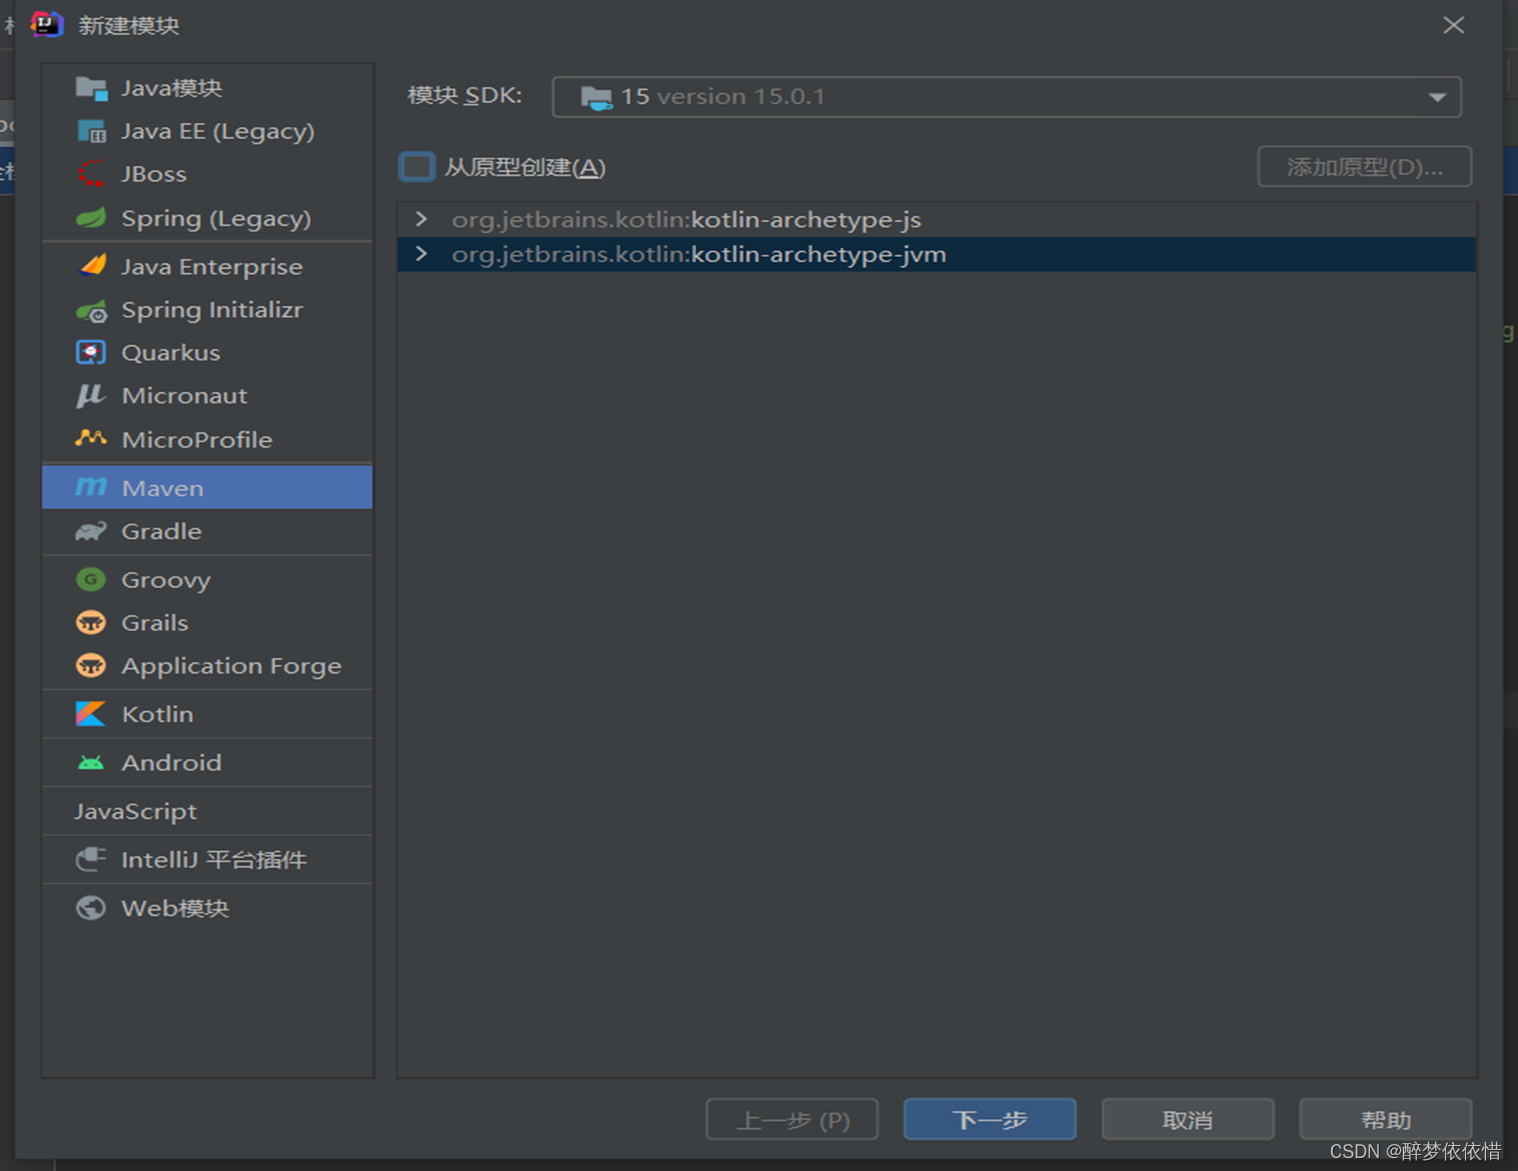
Task: Open the 模块 SDK dropdown arrow
Action: tap(1437, 97)
